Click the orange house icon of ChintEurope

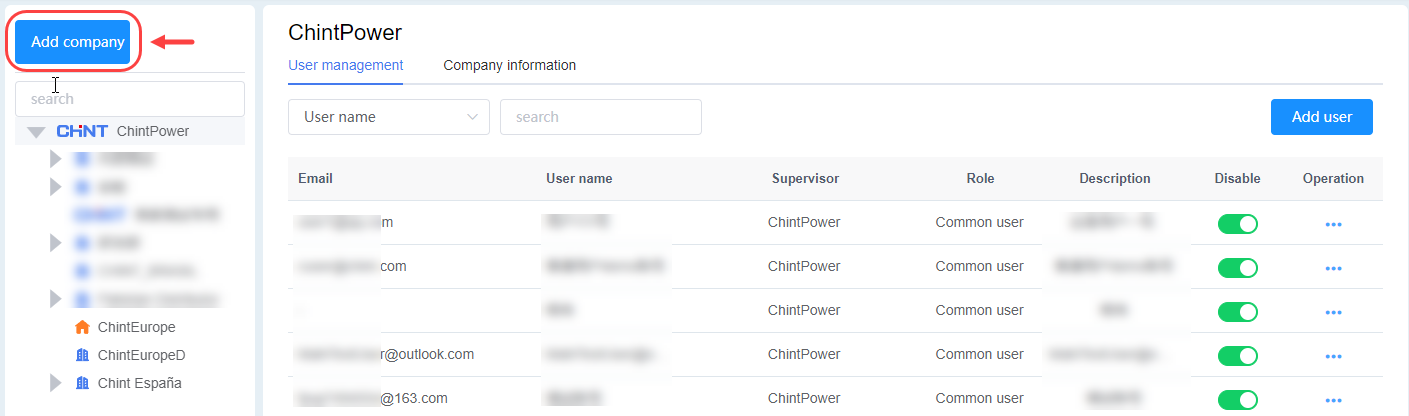83,327
